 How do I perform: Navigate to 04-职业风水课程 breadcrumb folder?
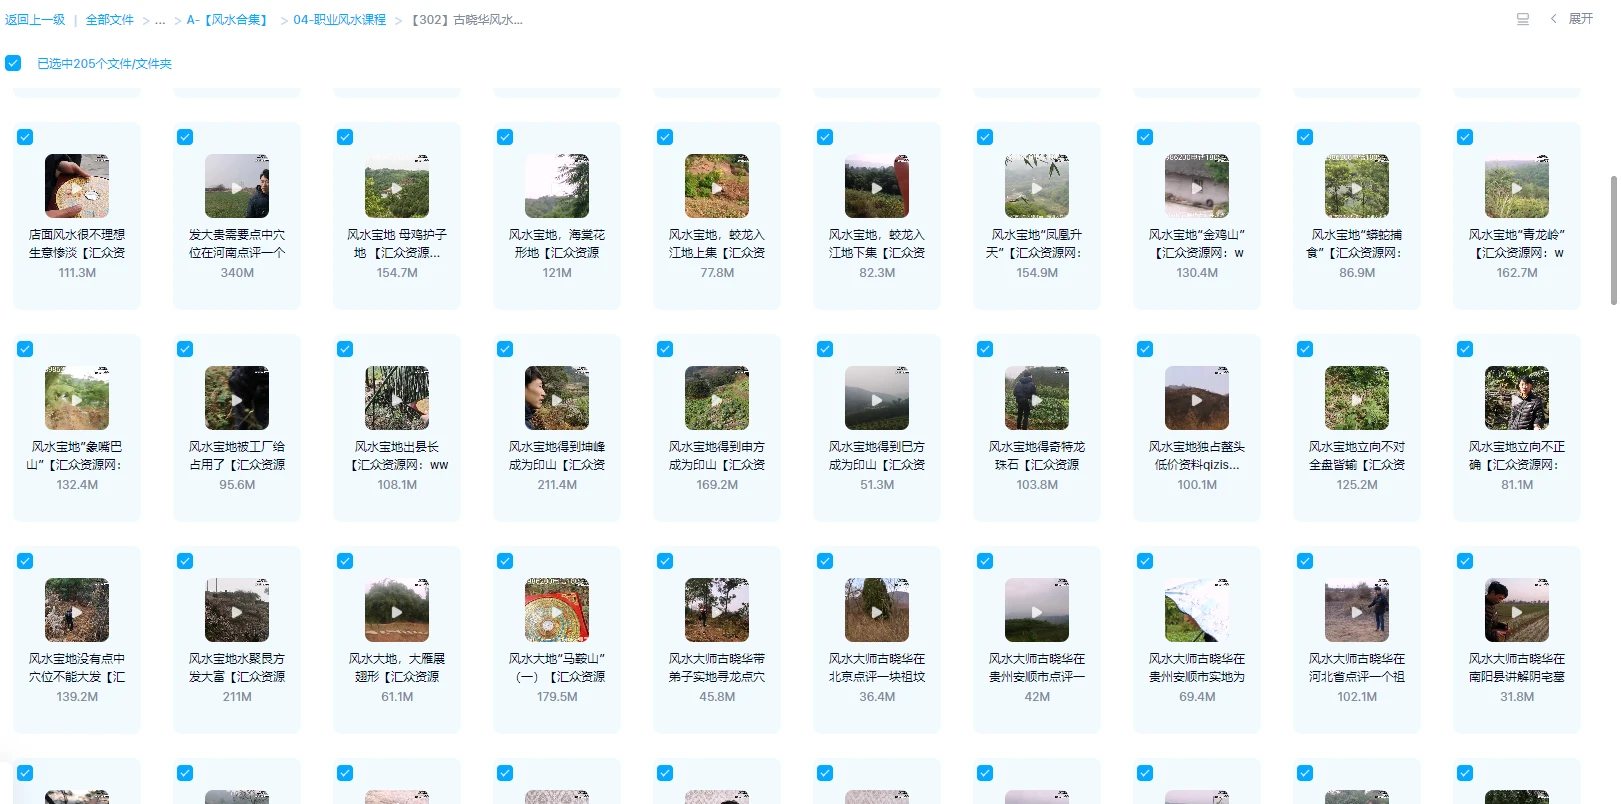[x=340, y=20]
